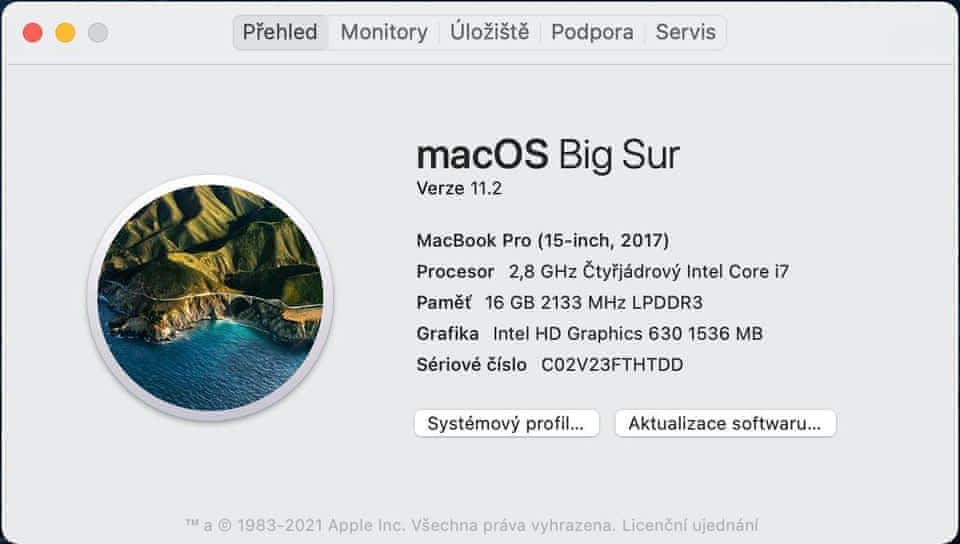This screenshot has width=960, height=544.
Task: Click the Systémový profil button
Action: tap(506, 423)
